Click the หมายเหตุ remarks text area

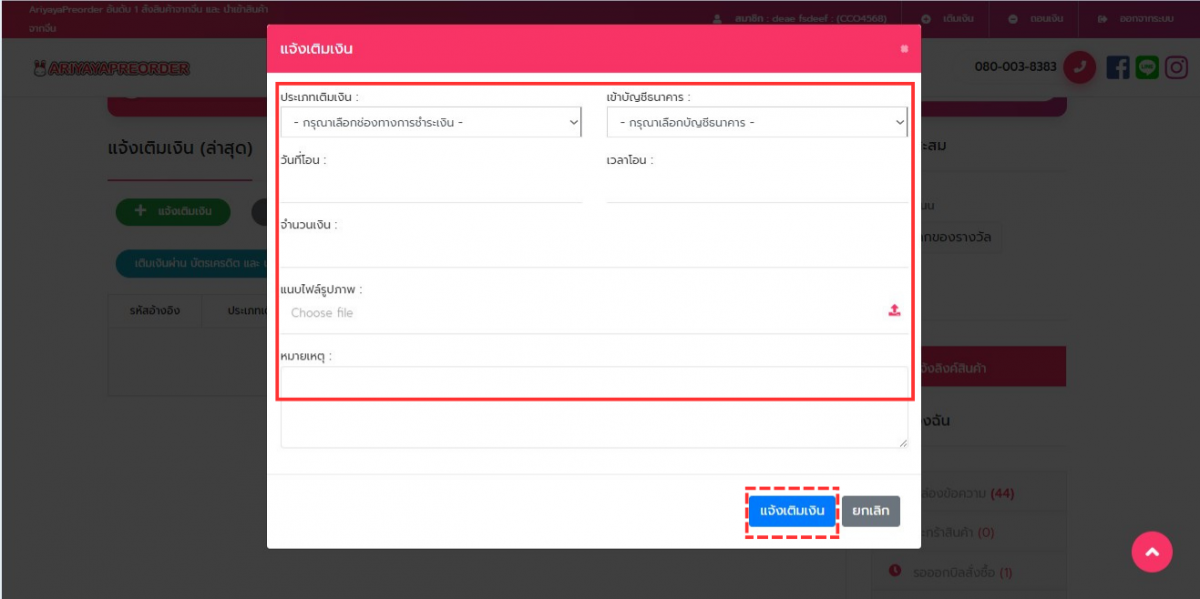[x=594, y=407]
